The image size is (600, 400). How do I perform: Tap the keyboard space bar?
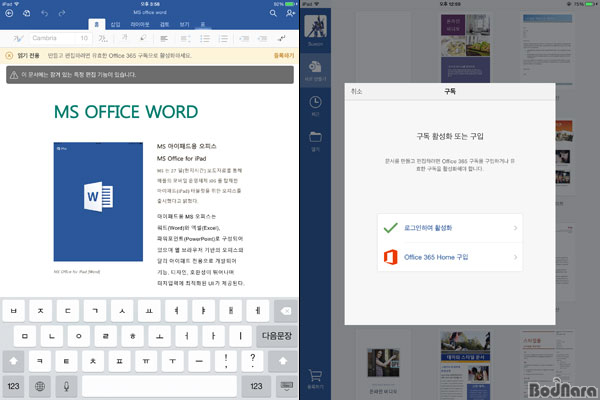pos(159,386)
